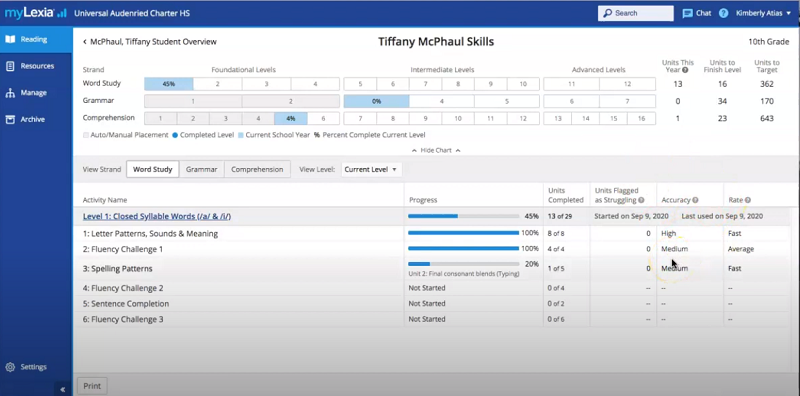The width and height of the screenshot is (800, 396).
Task: Open the Archive box icon
Action: pos(10,119)
